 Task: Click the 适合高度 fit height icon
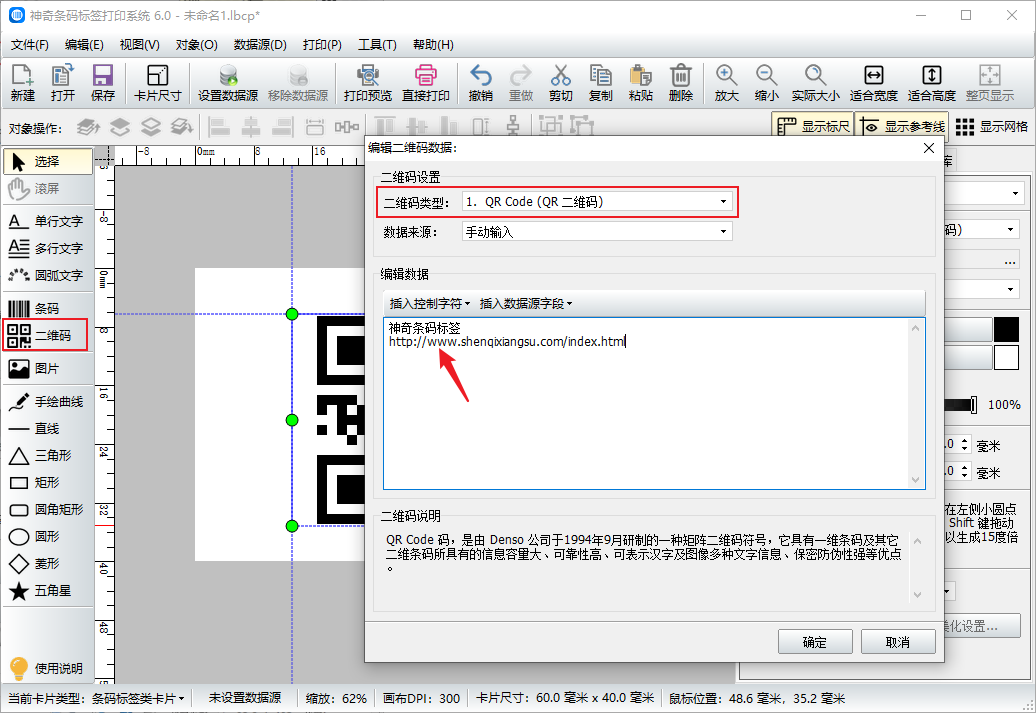932,83
